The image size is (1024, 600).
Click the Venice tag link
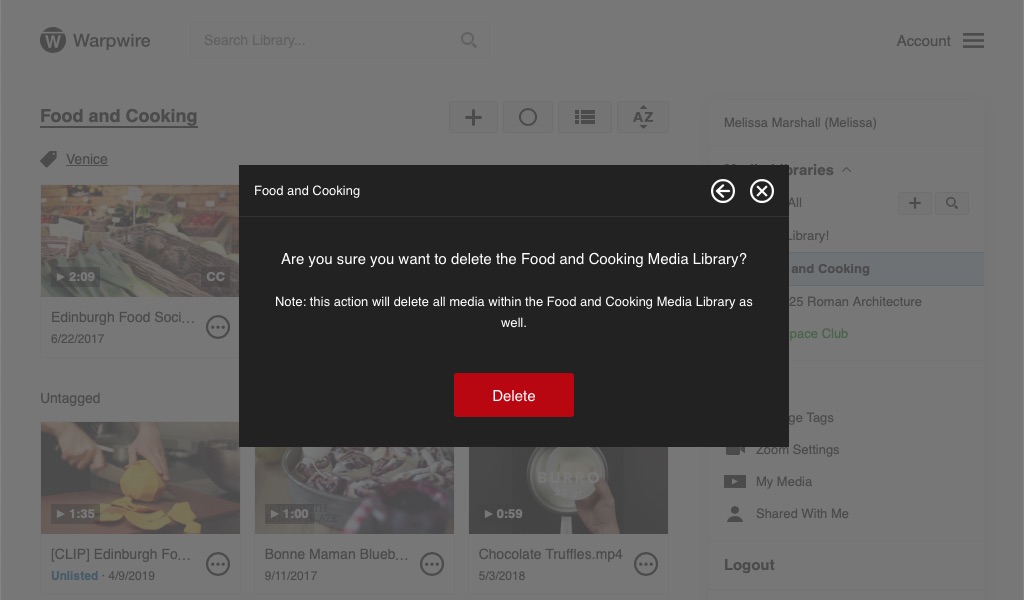[x=86, y=159]
